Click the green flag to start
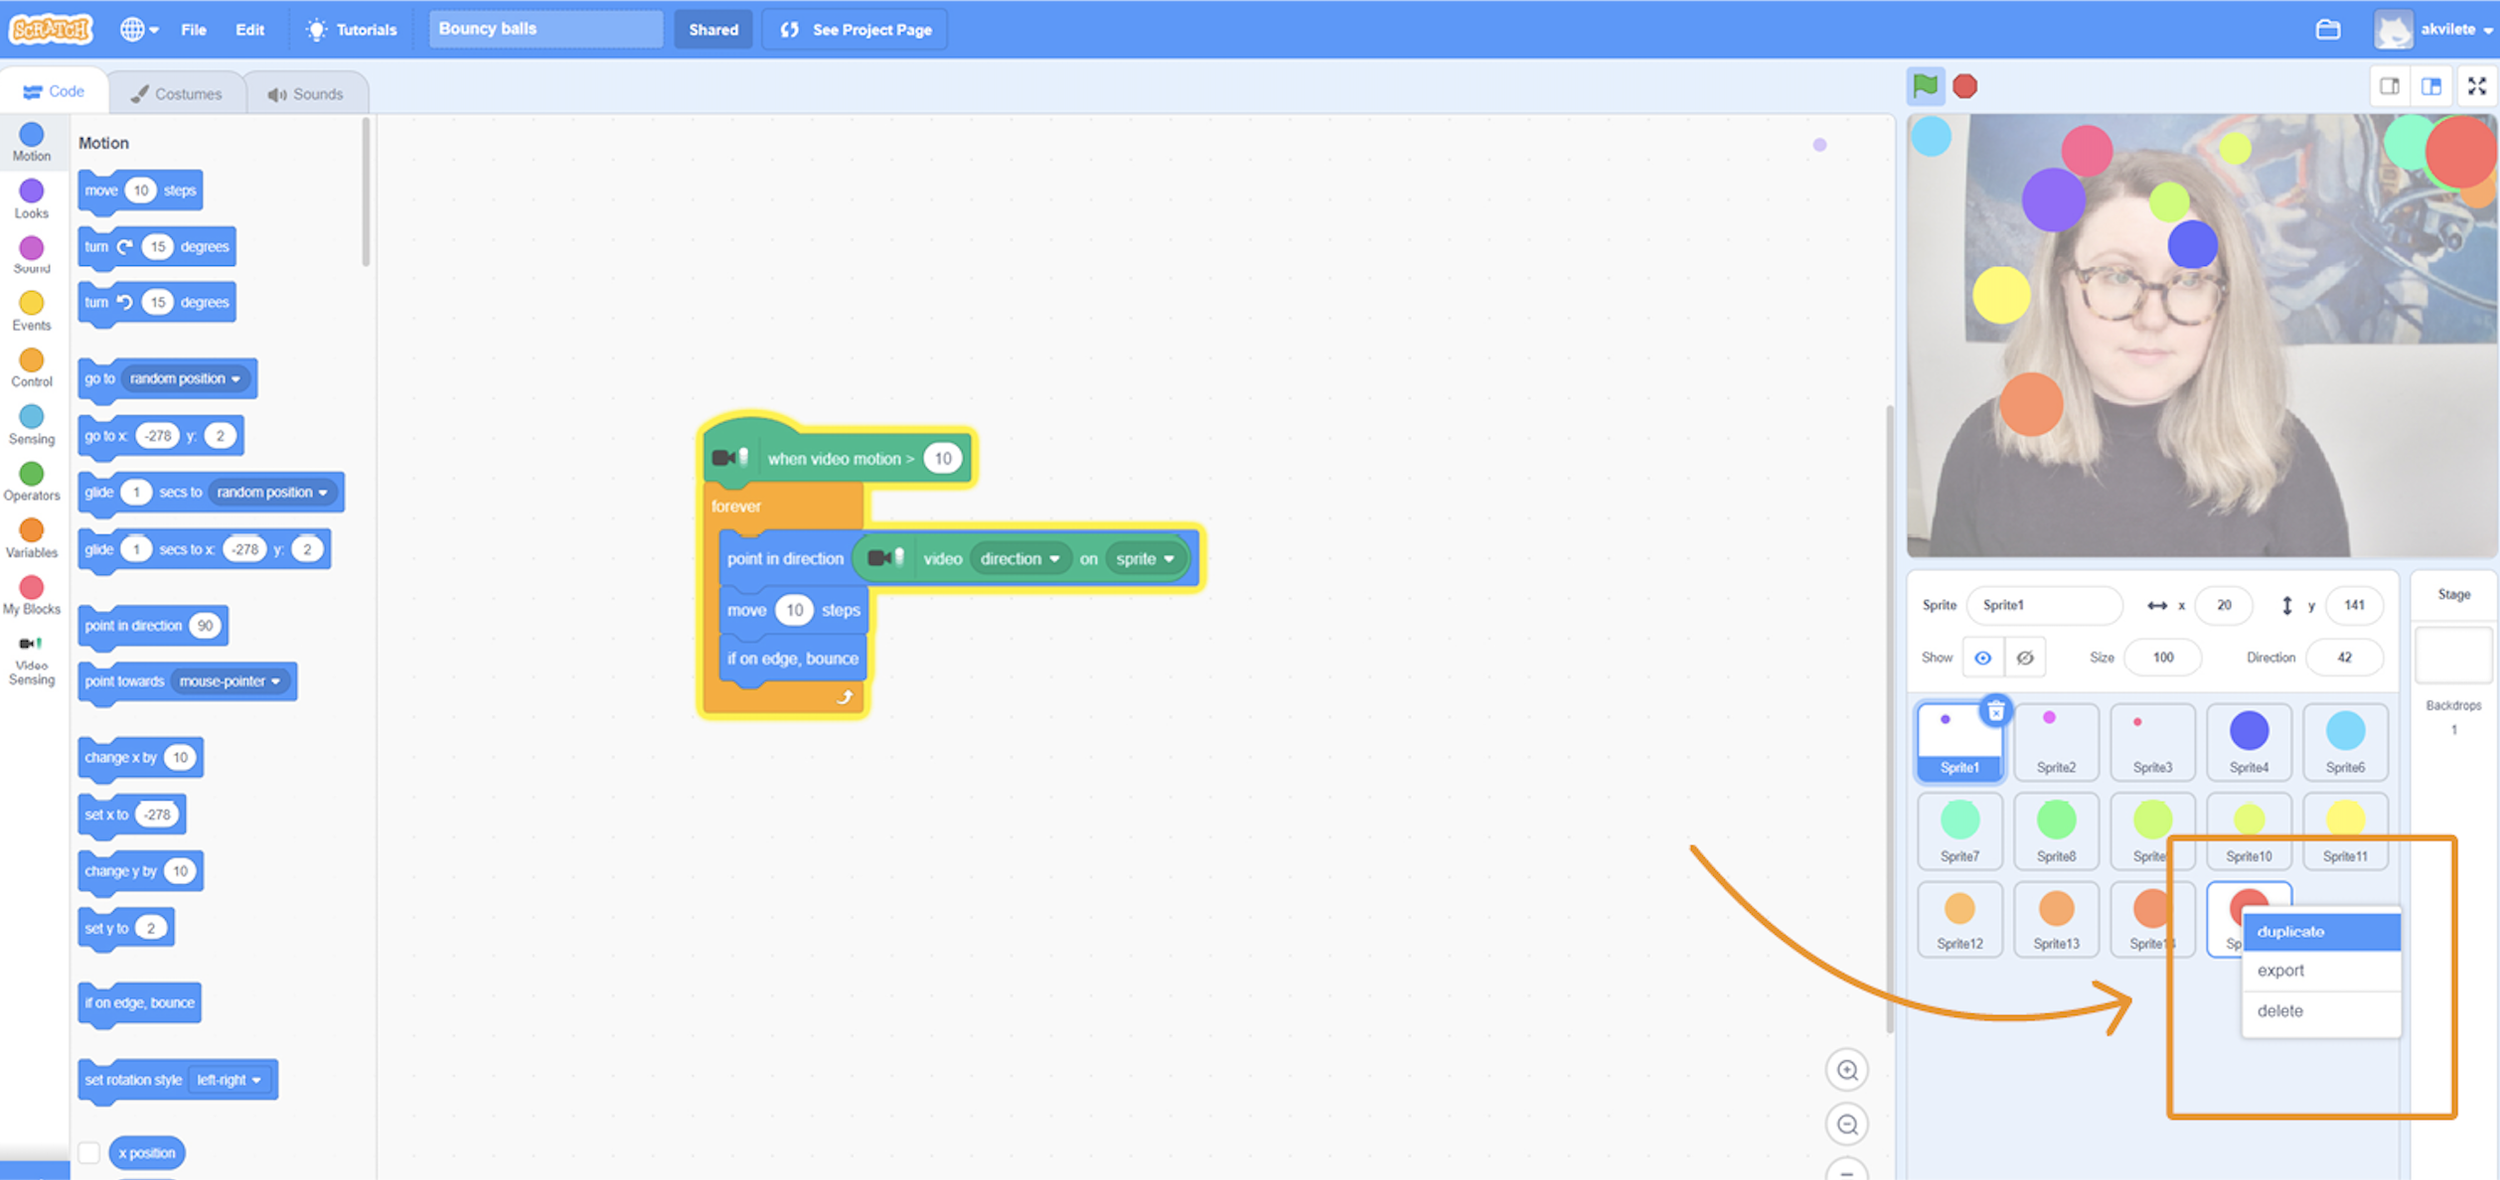2500x1180 pixels. click(x=1925, y=86)
